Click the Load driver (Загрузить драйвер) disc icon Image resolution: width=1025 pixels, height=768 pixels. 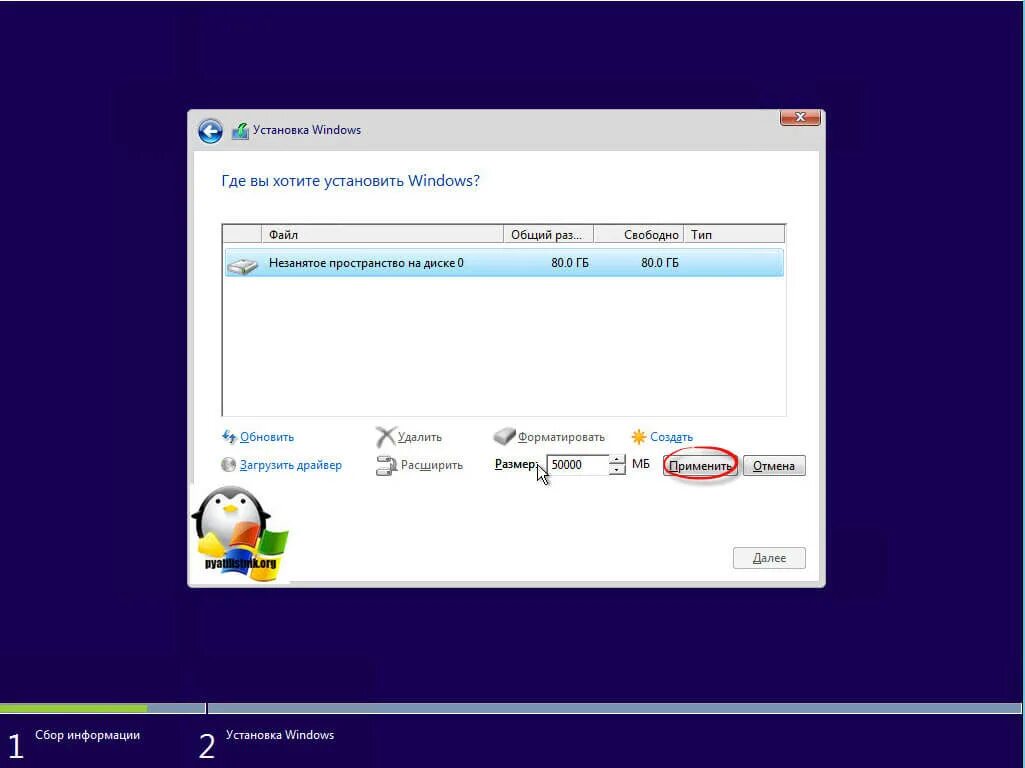tap(228, 465)
